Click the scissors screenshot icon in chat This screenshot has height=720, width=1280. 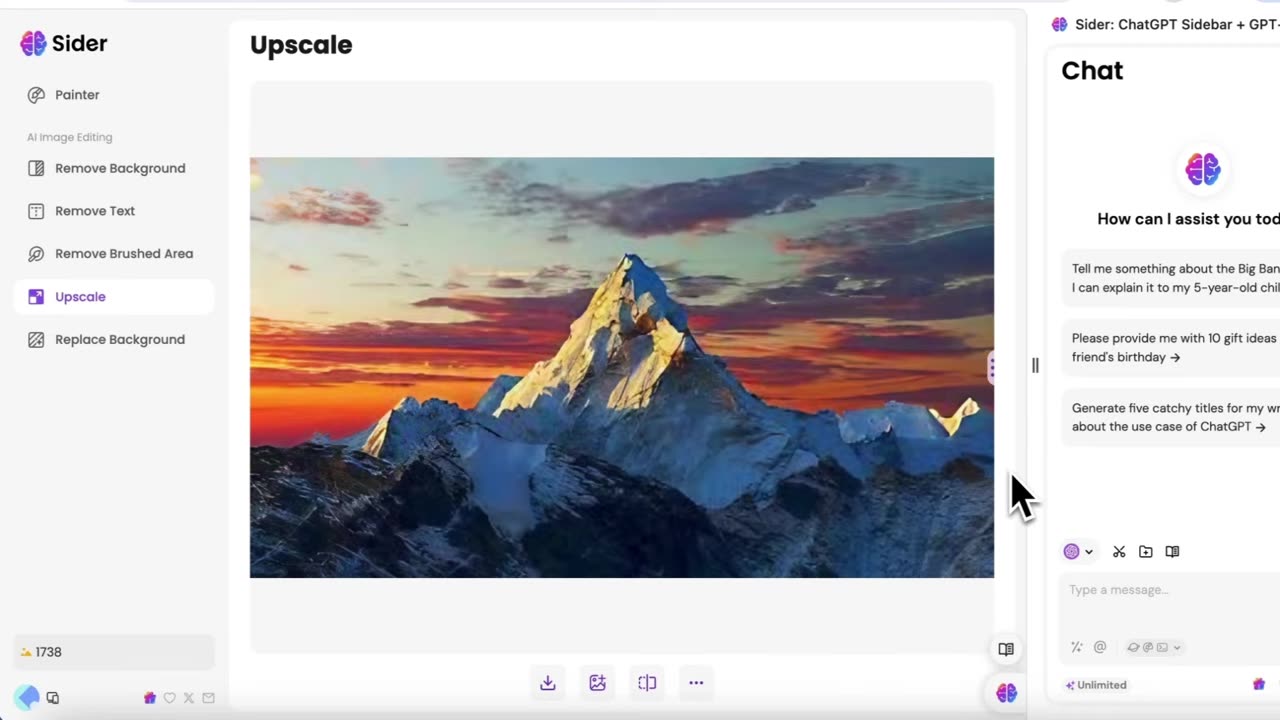(x=1119, y=552)
